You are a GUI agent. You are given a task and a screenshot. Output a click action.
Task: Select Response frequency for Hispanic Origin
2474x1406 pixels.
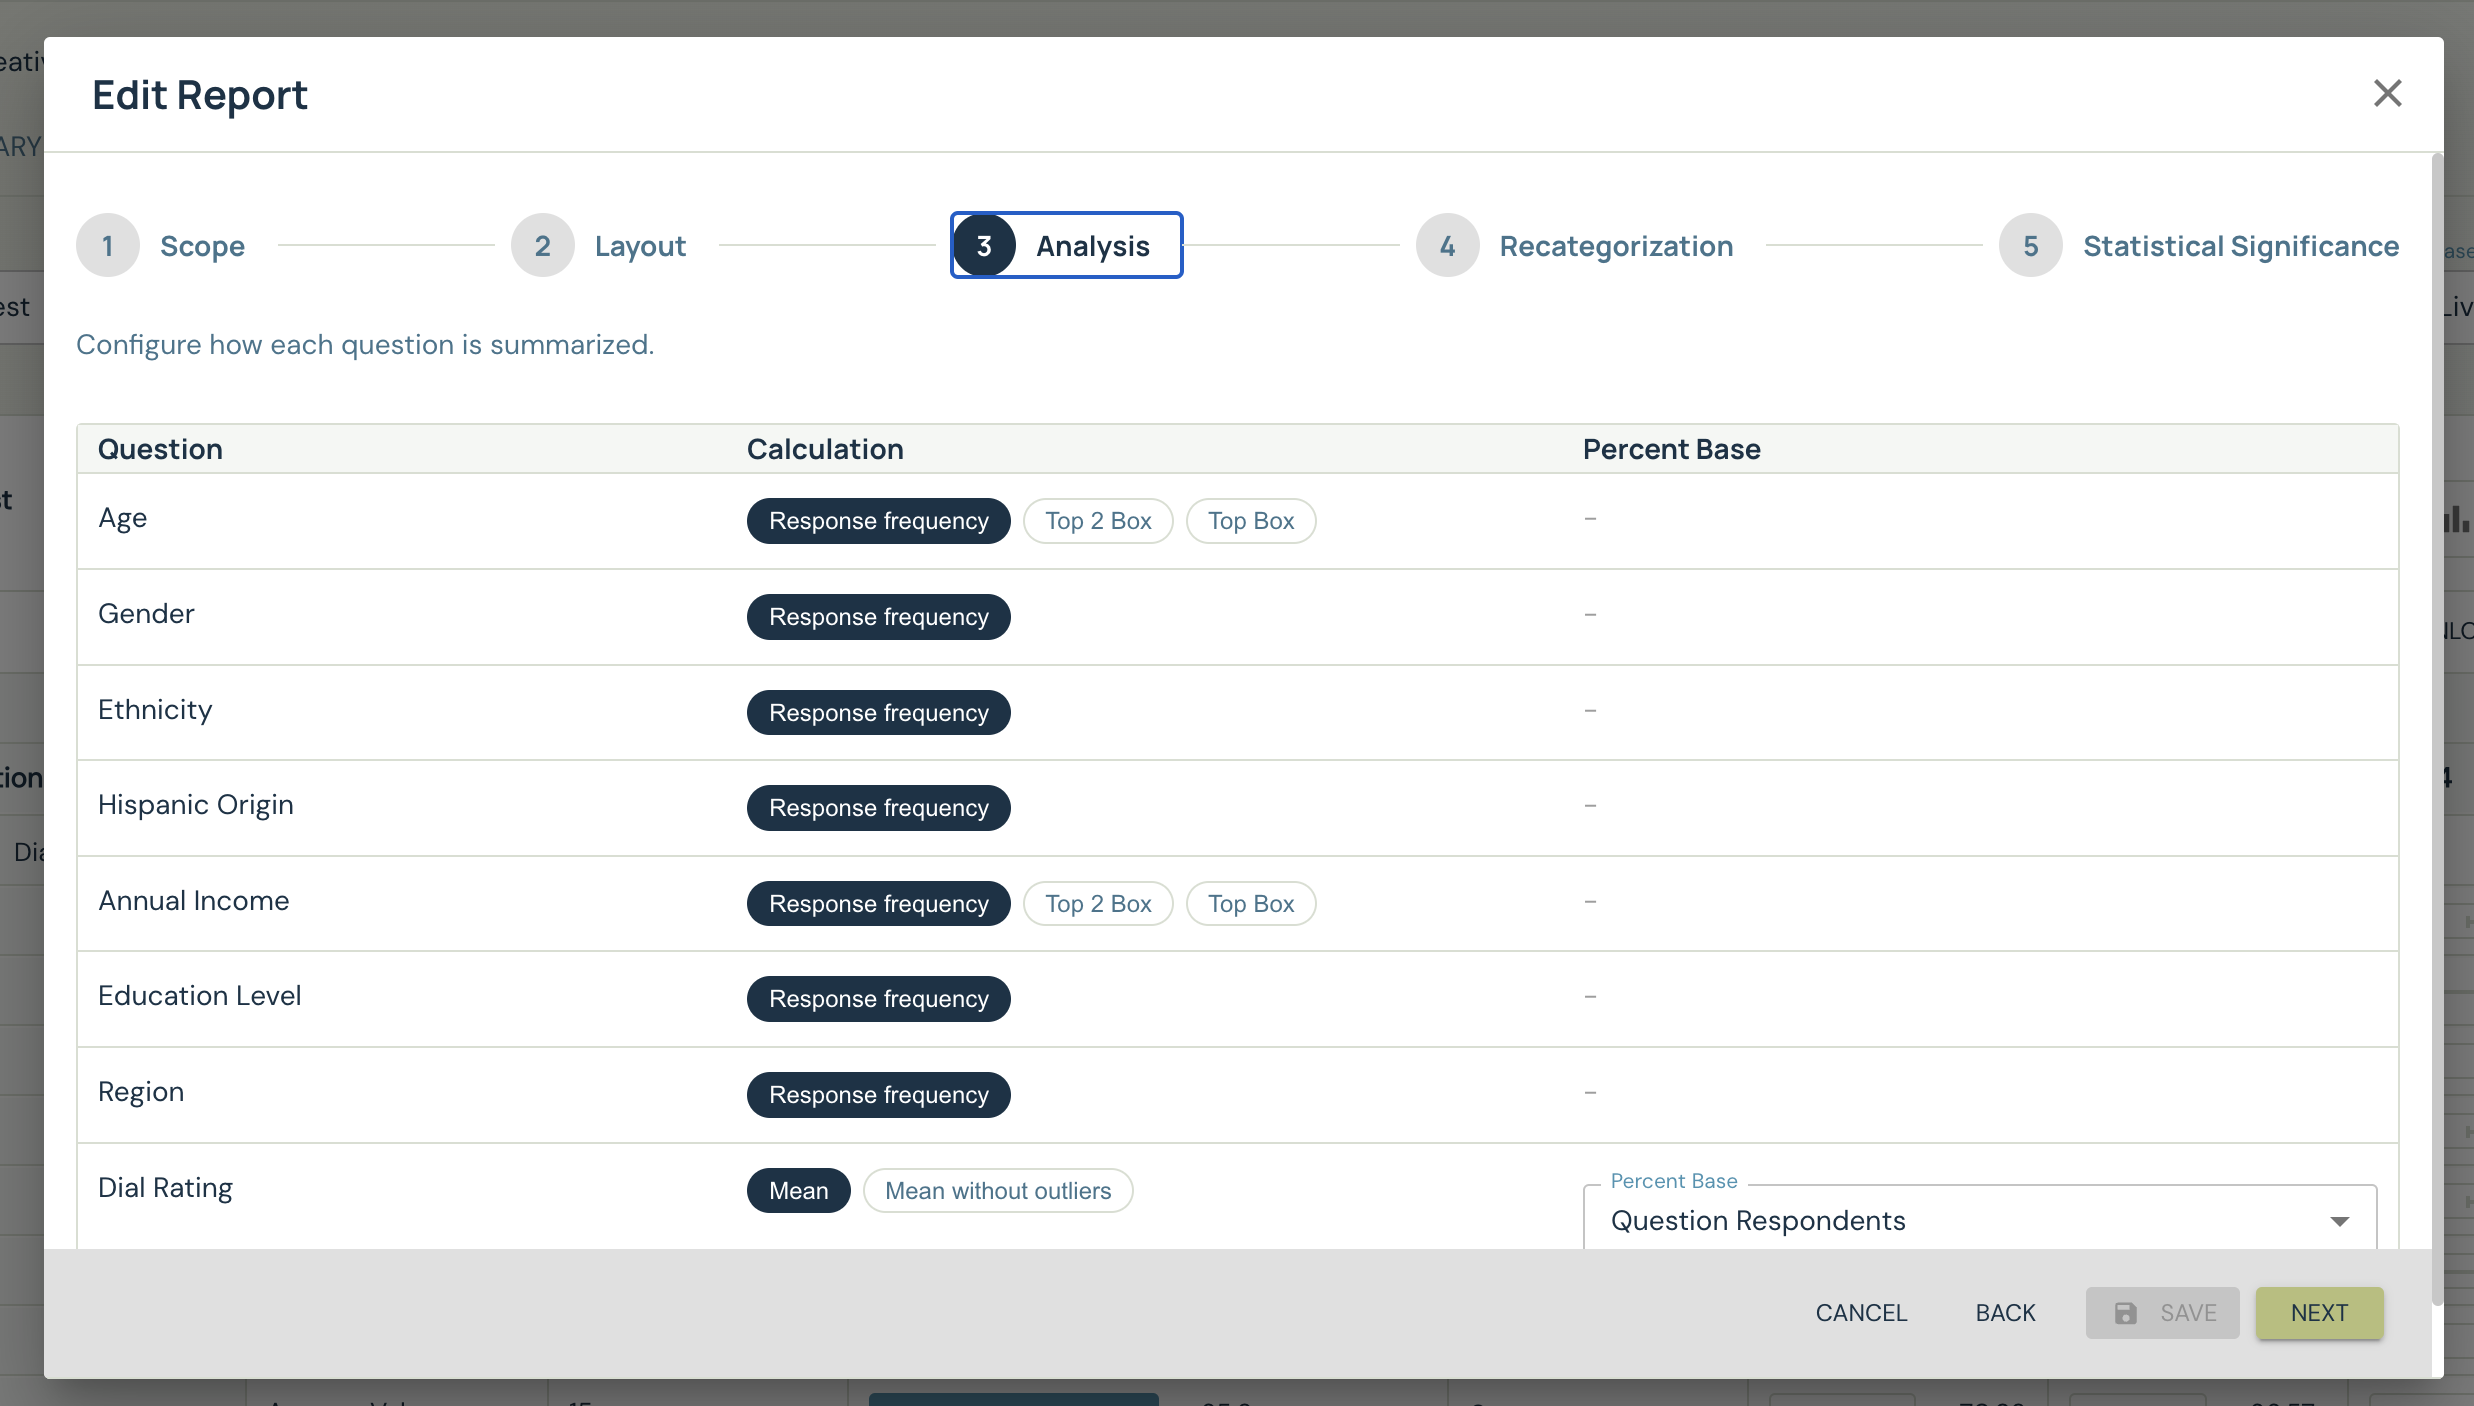878,808
